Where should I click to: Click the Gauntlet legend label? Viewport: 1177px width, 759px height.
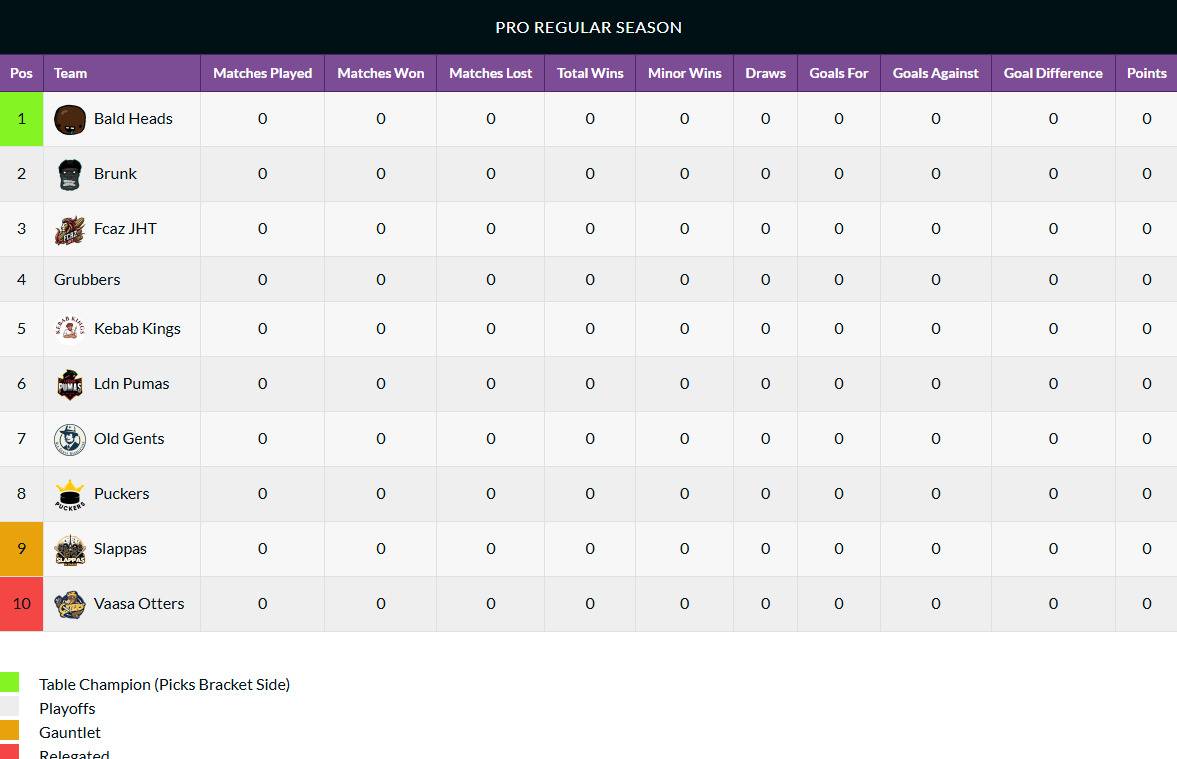tap(70, 732)
